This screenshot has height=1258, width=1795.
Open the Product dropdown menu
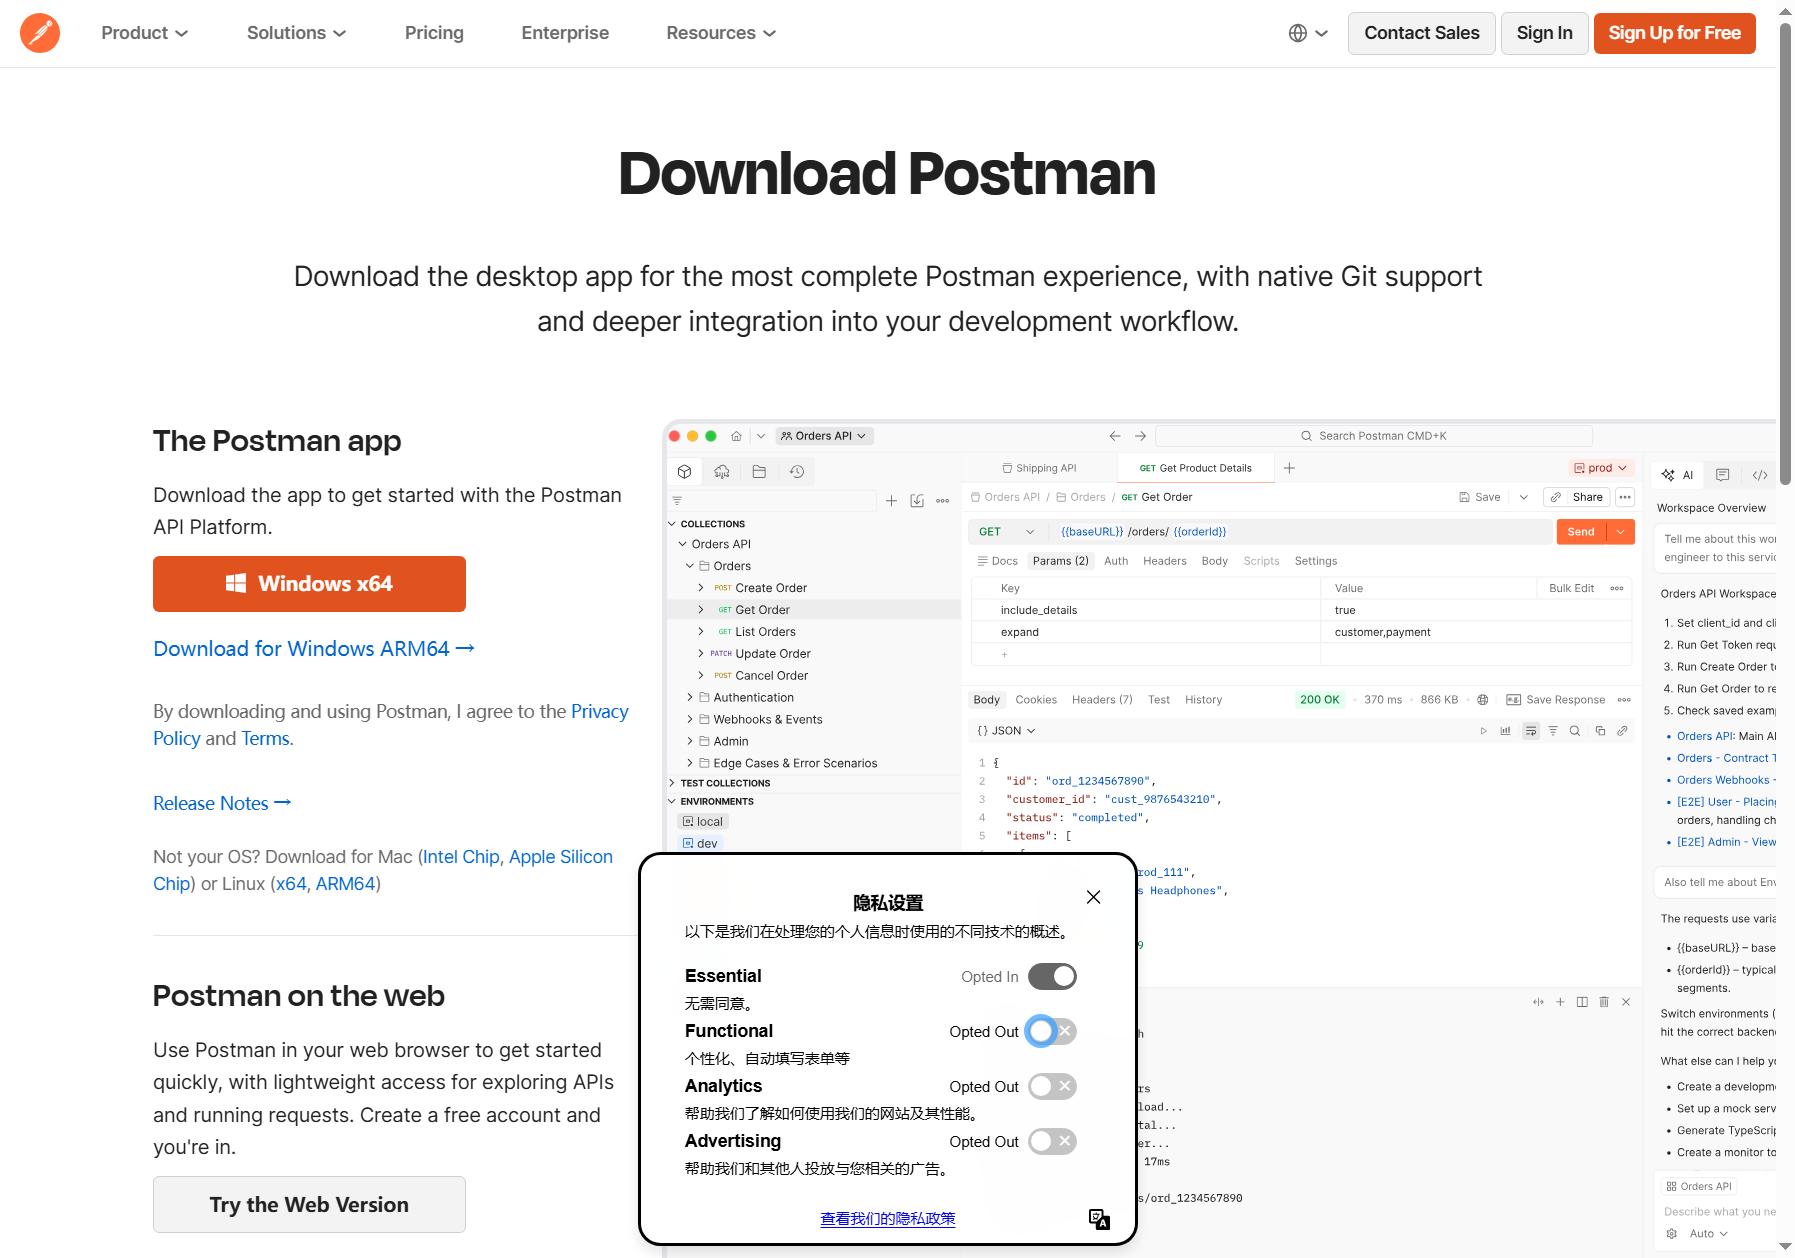tap(145, 33)
